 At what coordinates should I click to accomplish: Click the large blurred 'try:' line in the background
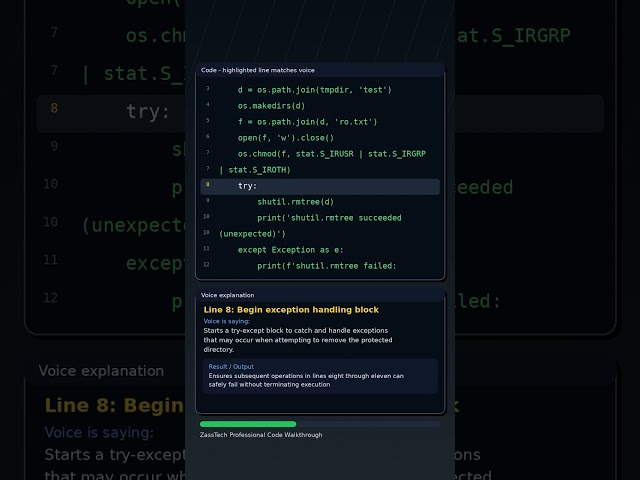[147, 111]
